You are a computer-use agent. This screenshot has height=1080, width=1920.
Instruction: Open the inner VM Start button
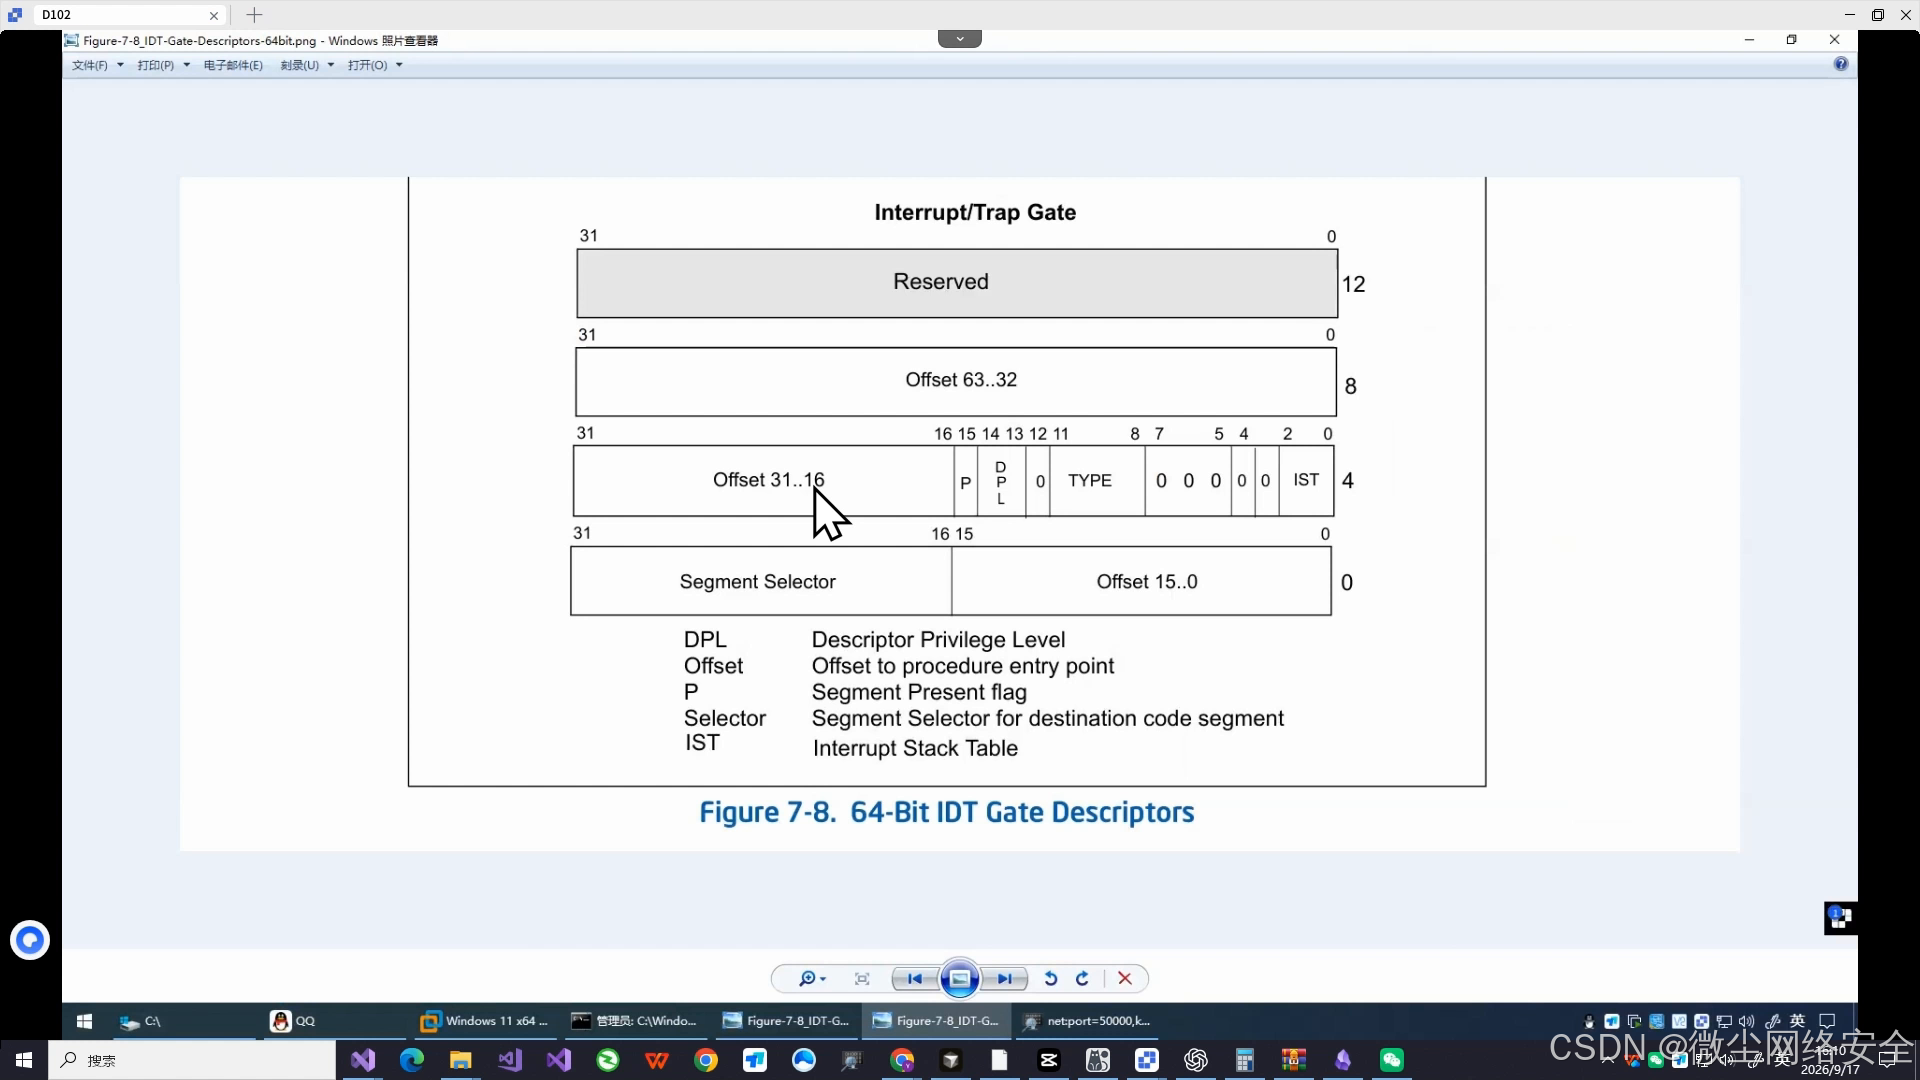click(85, 1021)
